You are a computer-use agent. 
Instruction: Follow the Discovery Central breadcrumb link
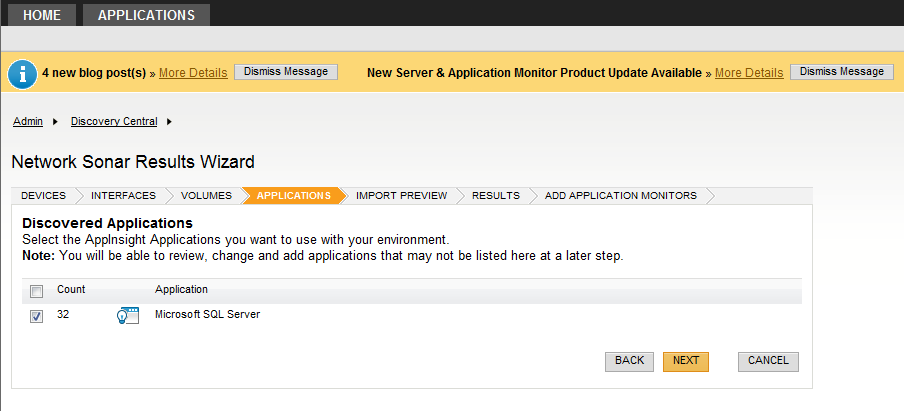[114, 122]
